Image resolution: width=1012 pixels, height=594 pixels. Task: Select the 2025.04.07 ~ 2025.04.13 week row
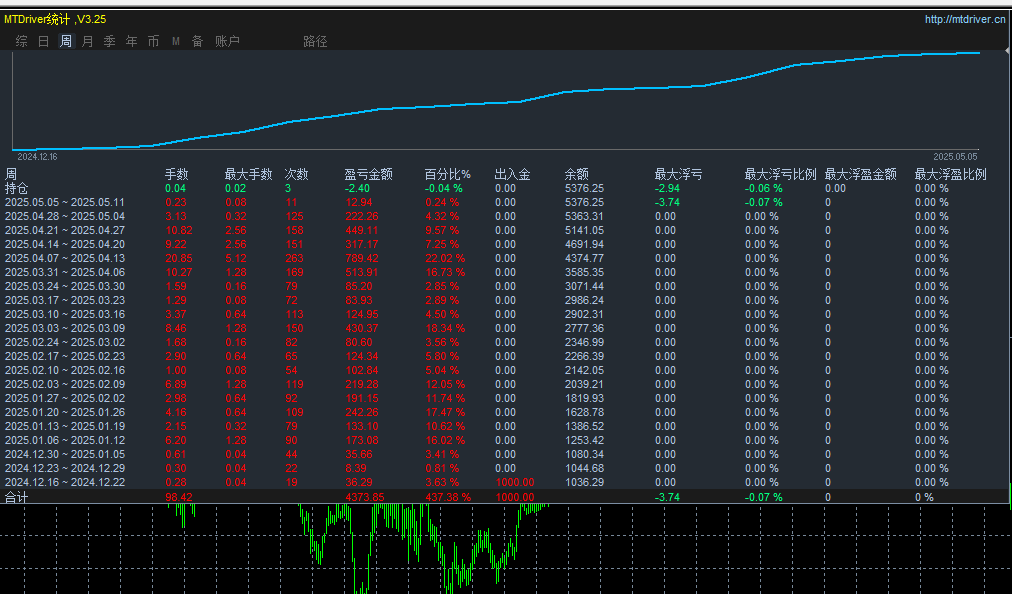[65, 258]
